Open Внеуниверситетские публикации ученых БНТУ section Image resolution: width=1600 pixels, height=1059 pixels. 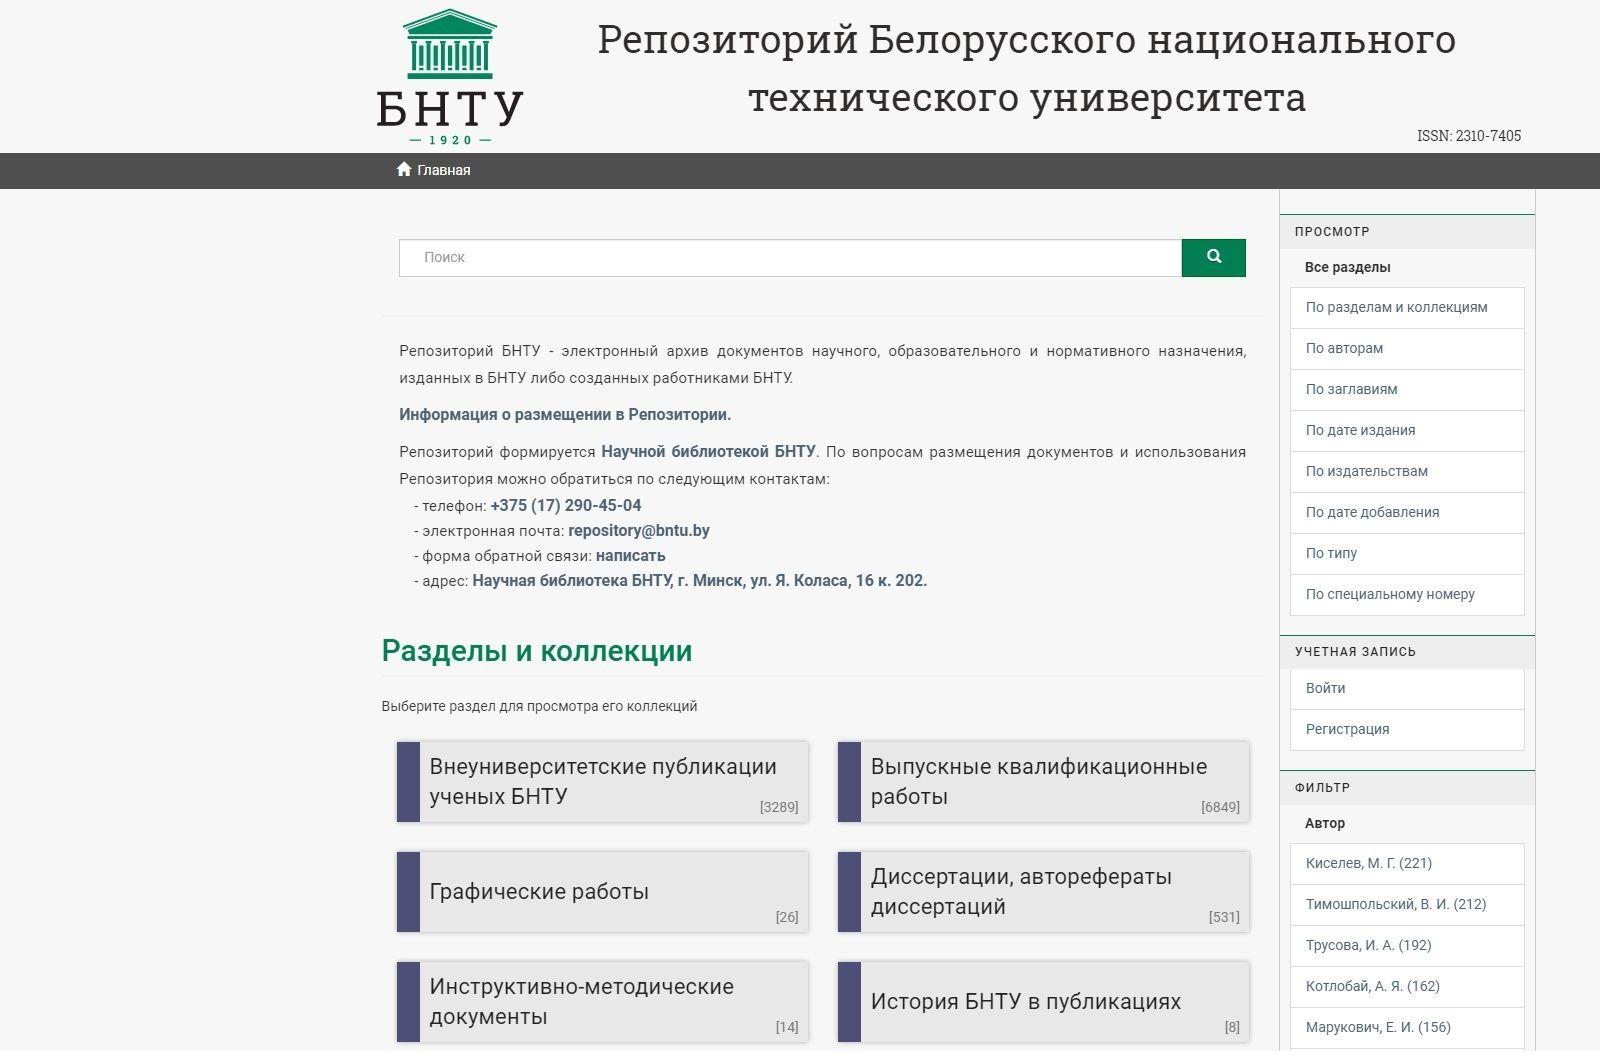[x=602, y=781]
